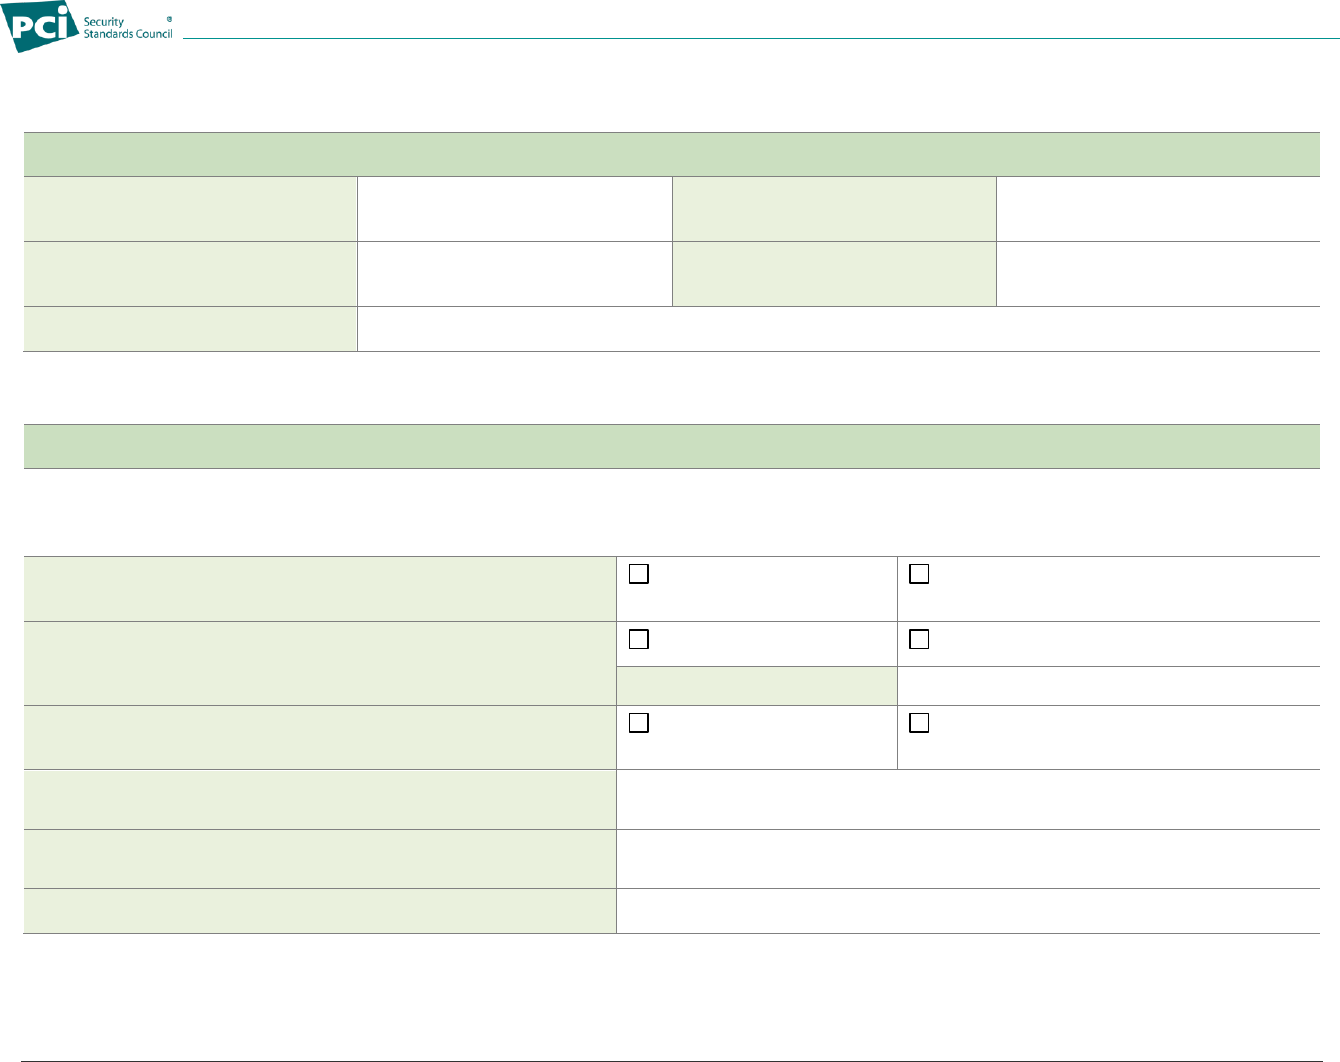This screenshot has width=1340, height=1062.
Task: Select the bottom wide white field in lower table
Action: click(967, 911)
